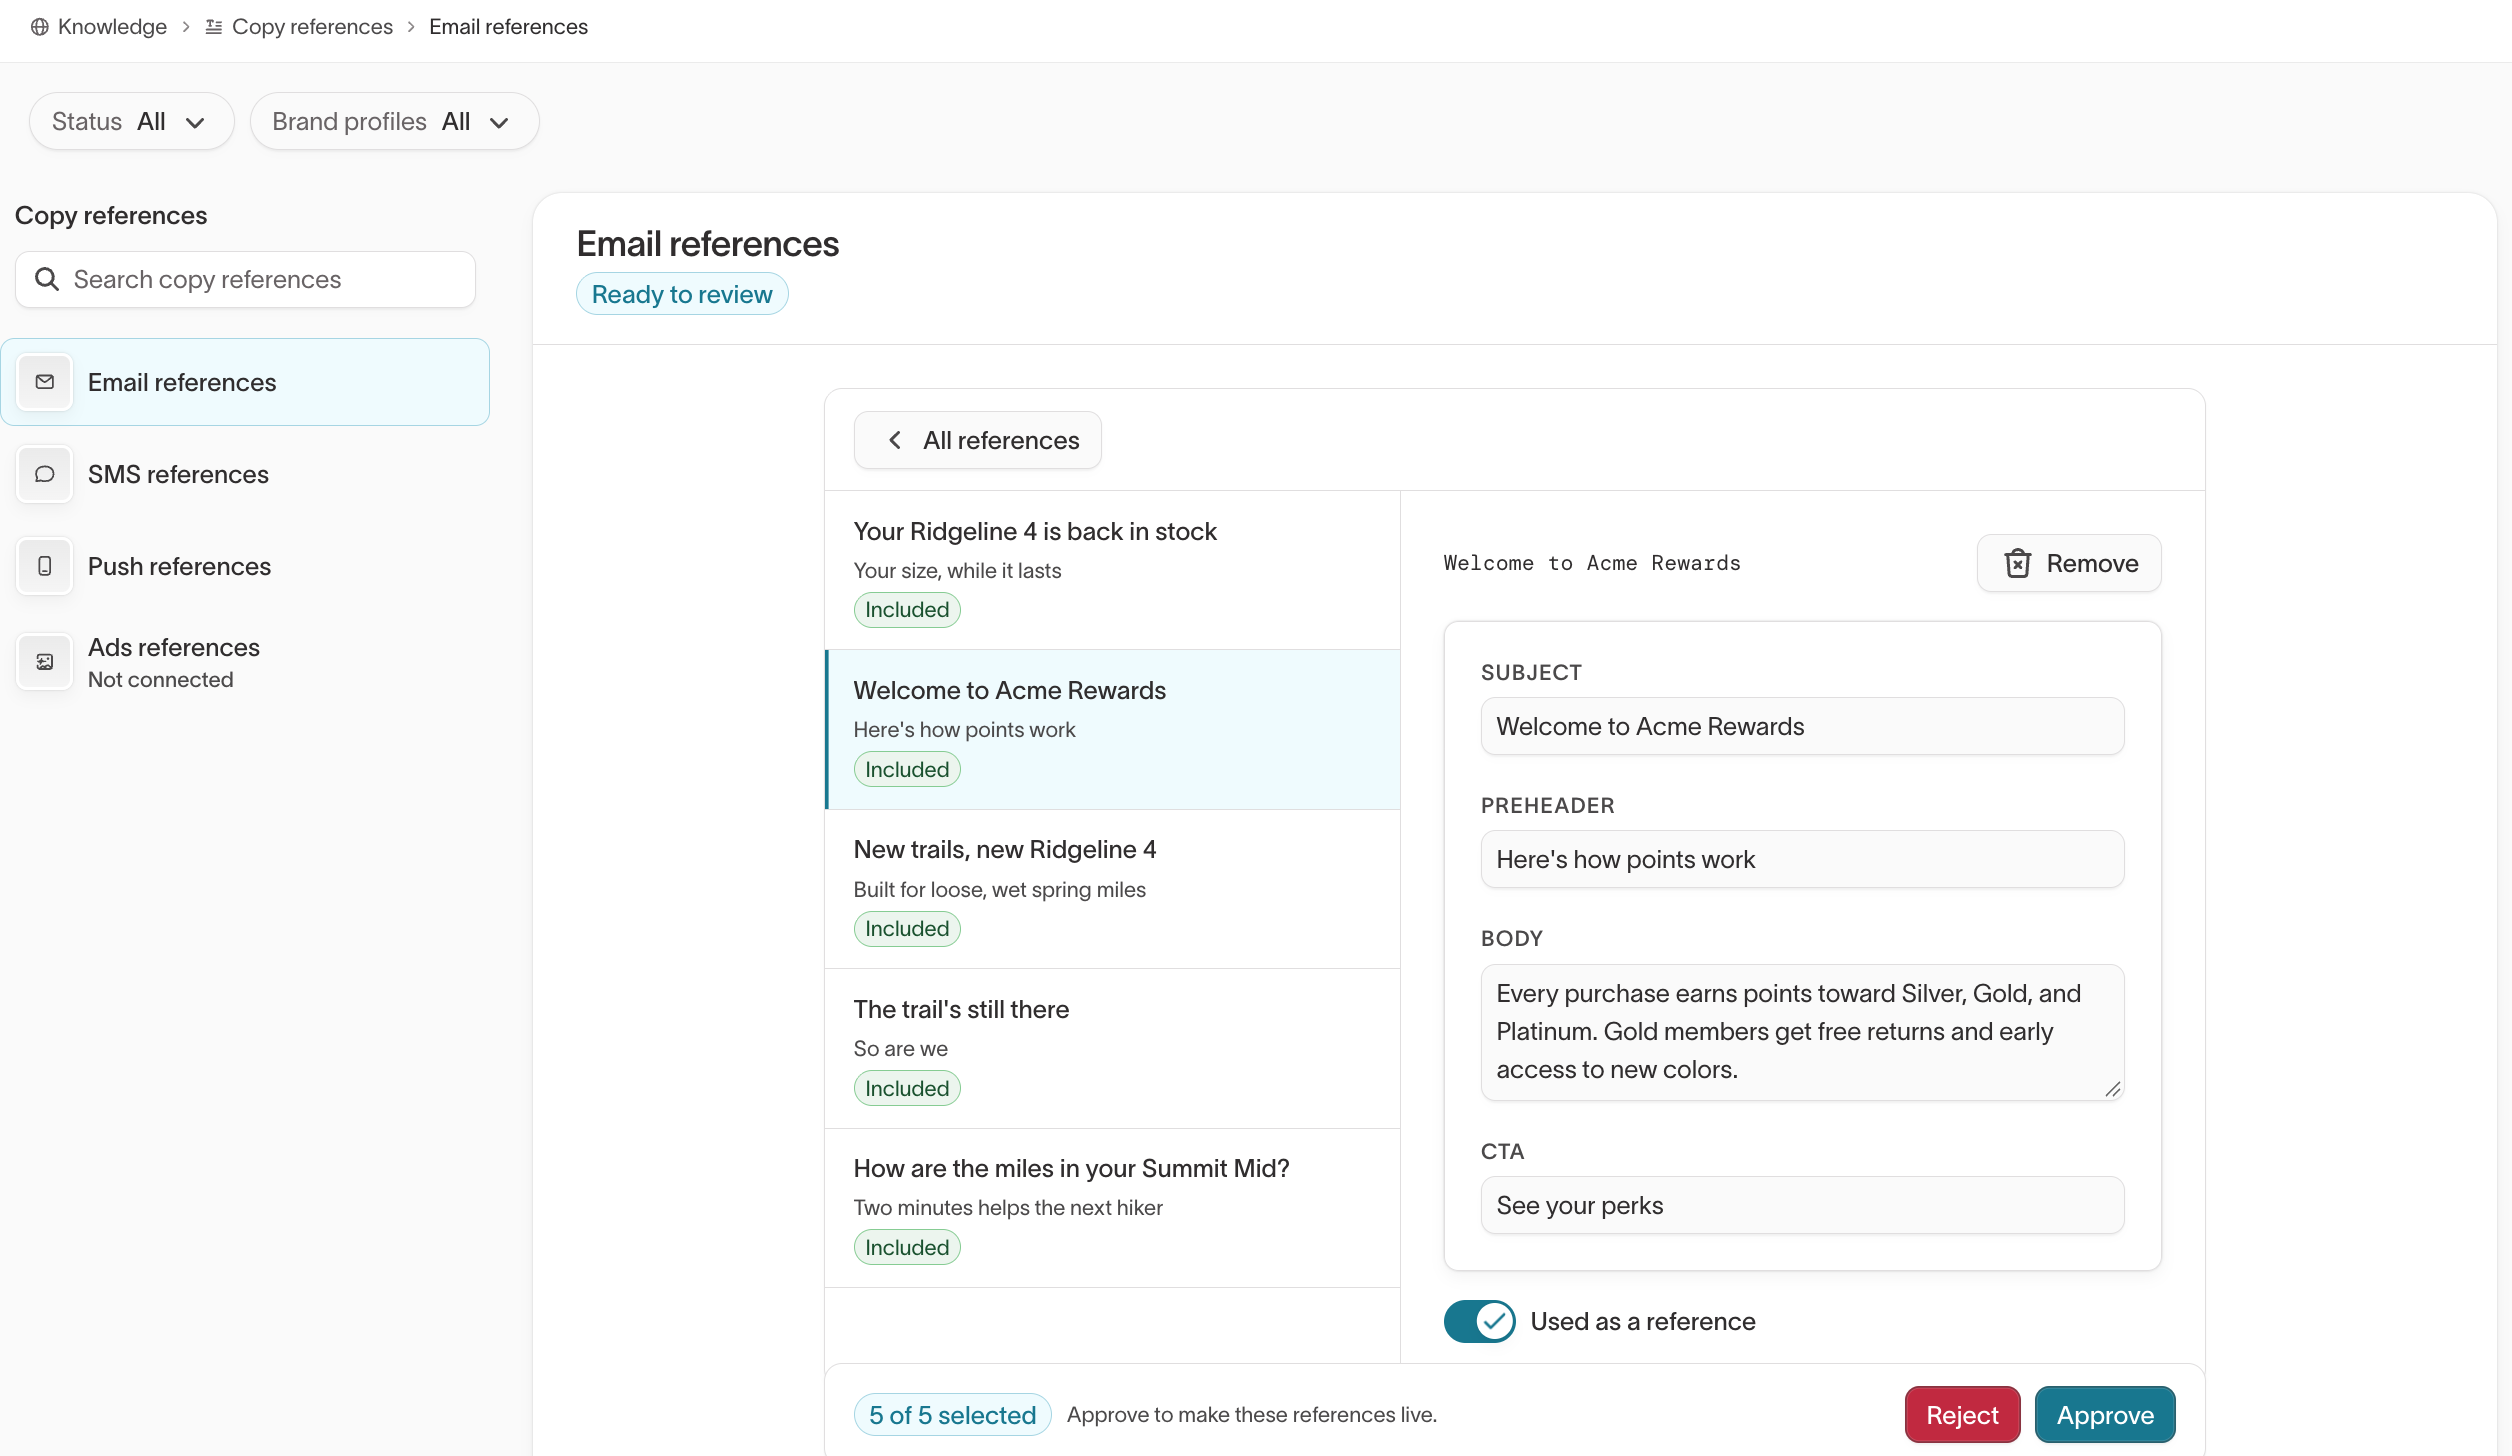
Task: Click Included badge under 'So are we'
Action: pyautogui.click(x=907, y=1088)
